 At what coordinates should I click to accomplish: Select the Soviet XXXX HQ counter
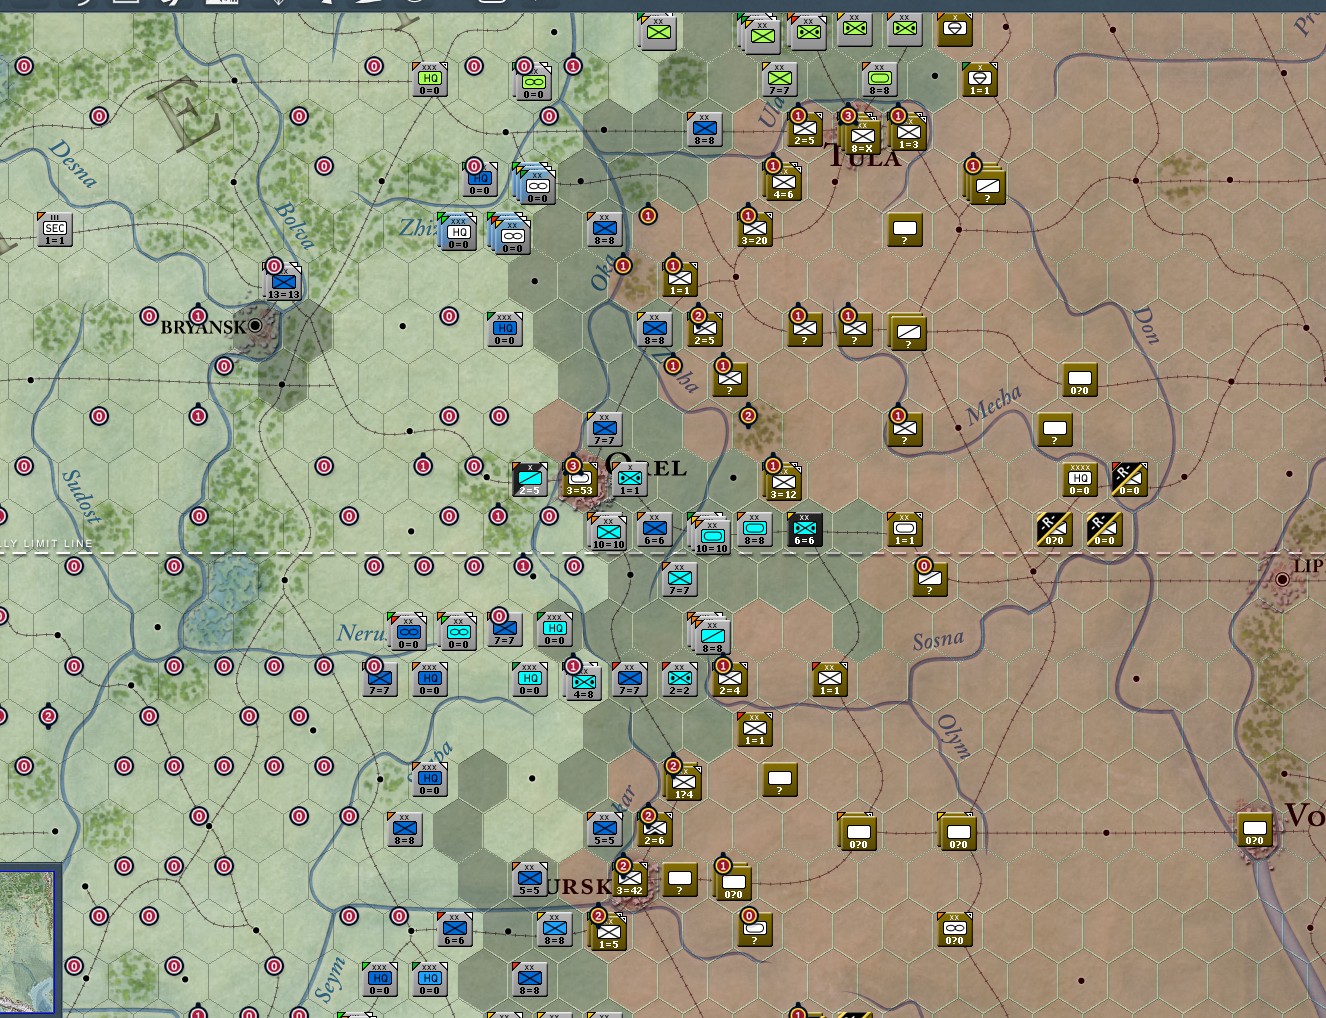coord(1080,479)
